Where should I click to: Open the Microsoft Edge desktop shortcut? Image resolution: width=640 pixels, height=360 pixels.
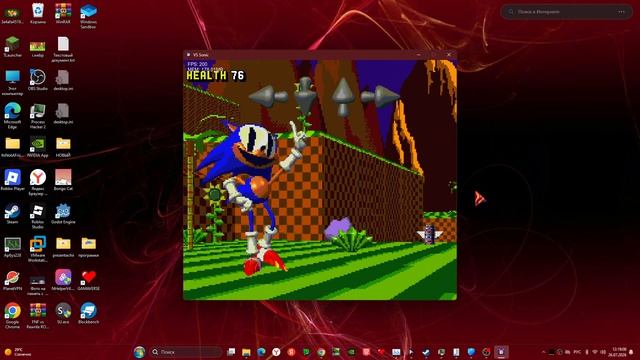click(x=13, y=116)
